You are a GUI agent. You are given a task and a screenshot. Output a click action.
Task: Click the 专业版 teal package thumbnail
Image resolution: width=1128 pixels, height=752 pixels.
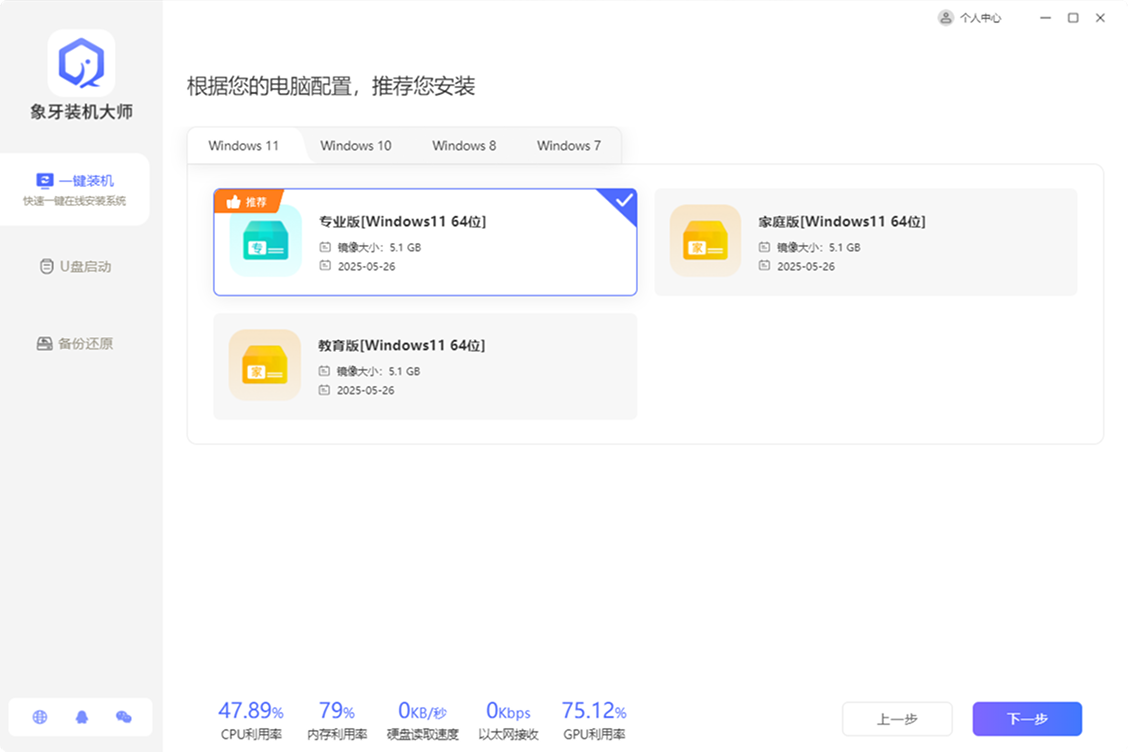tap(264, 242)
